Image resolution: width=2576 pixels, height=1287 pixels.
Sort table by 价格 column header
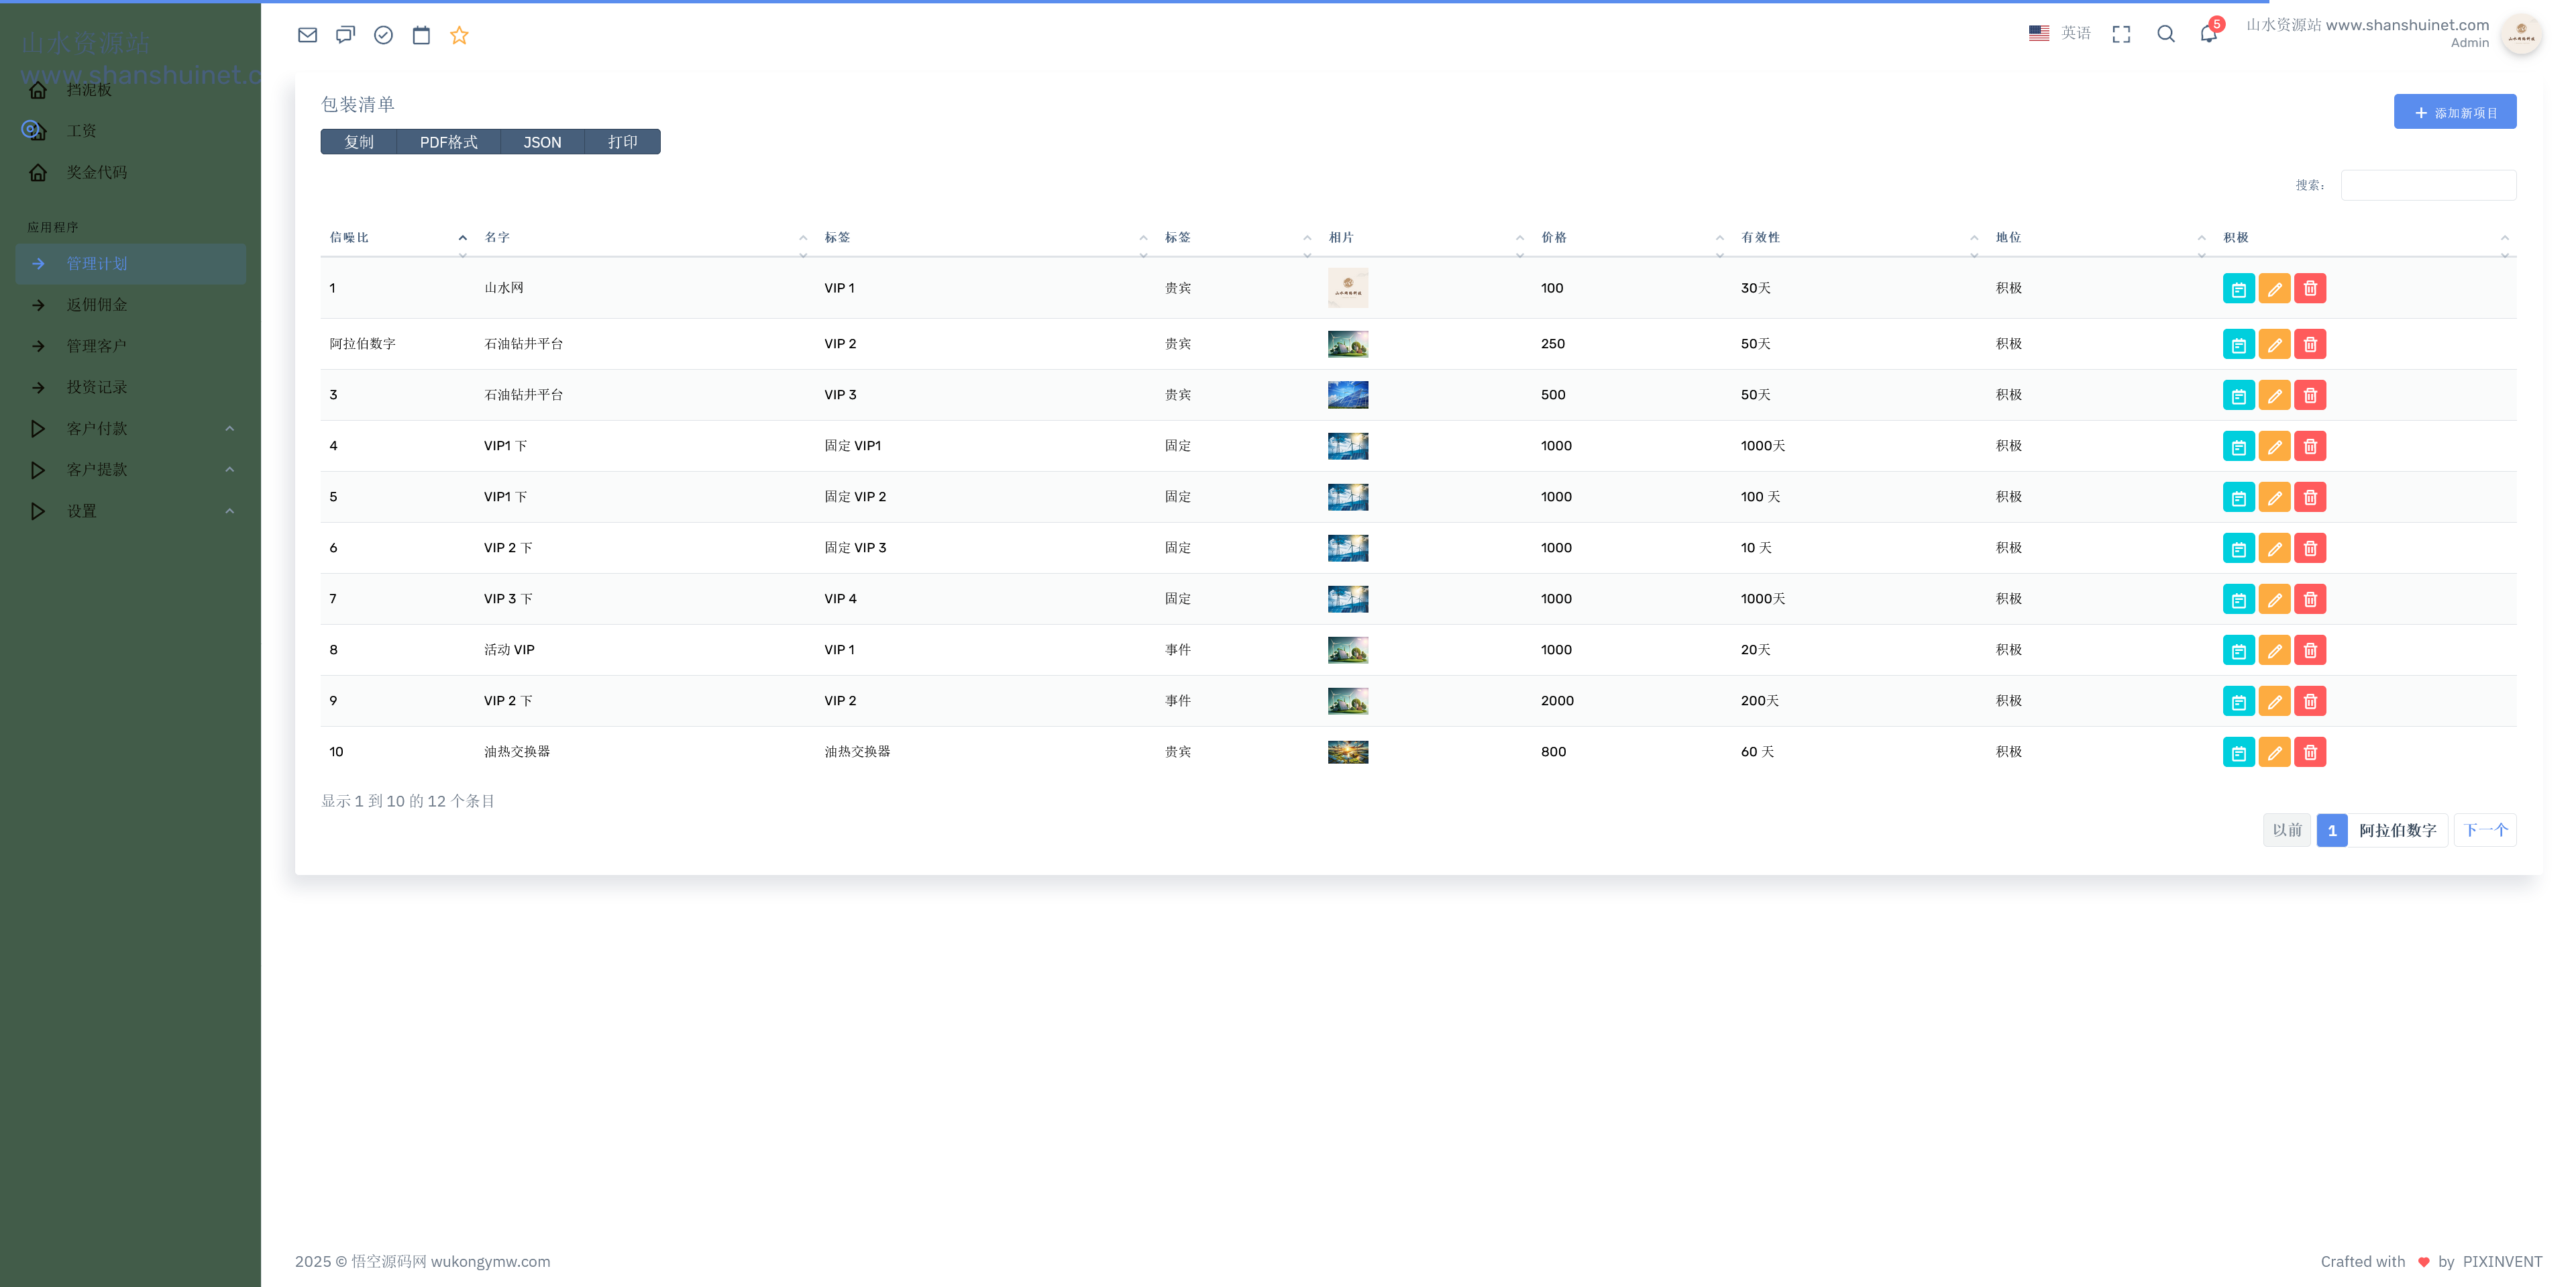1554,238
